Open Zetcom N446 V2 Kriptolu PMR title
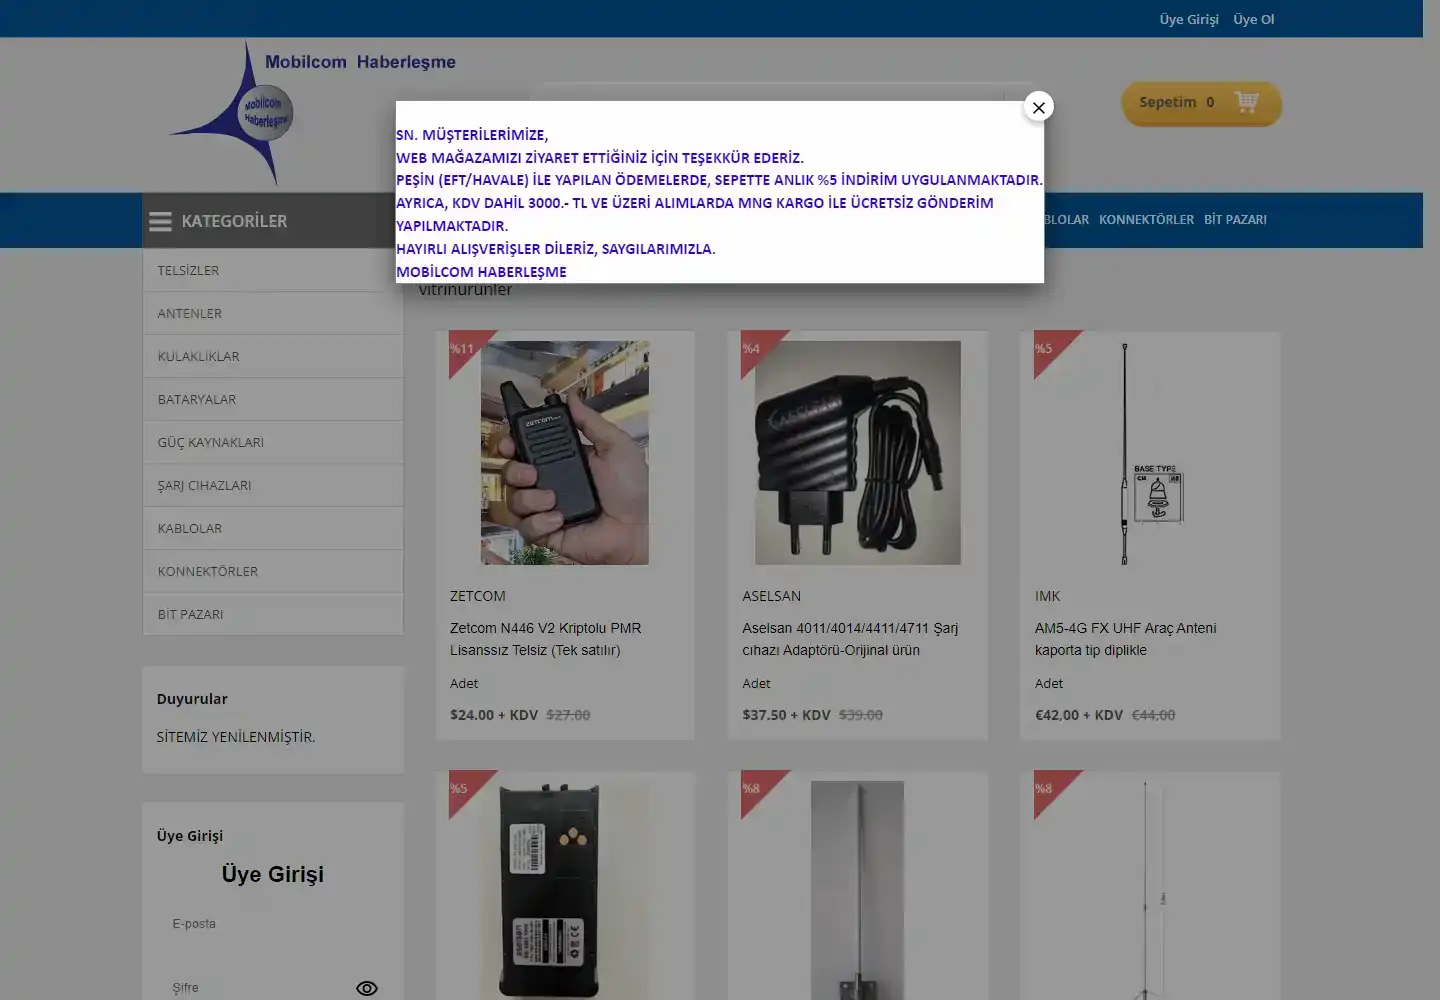Screen dimensions: 1440x1000 546,639
